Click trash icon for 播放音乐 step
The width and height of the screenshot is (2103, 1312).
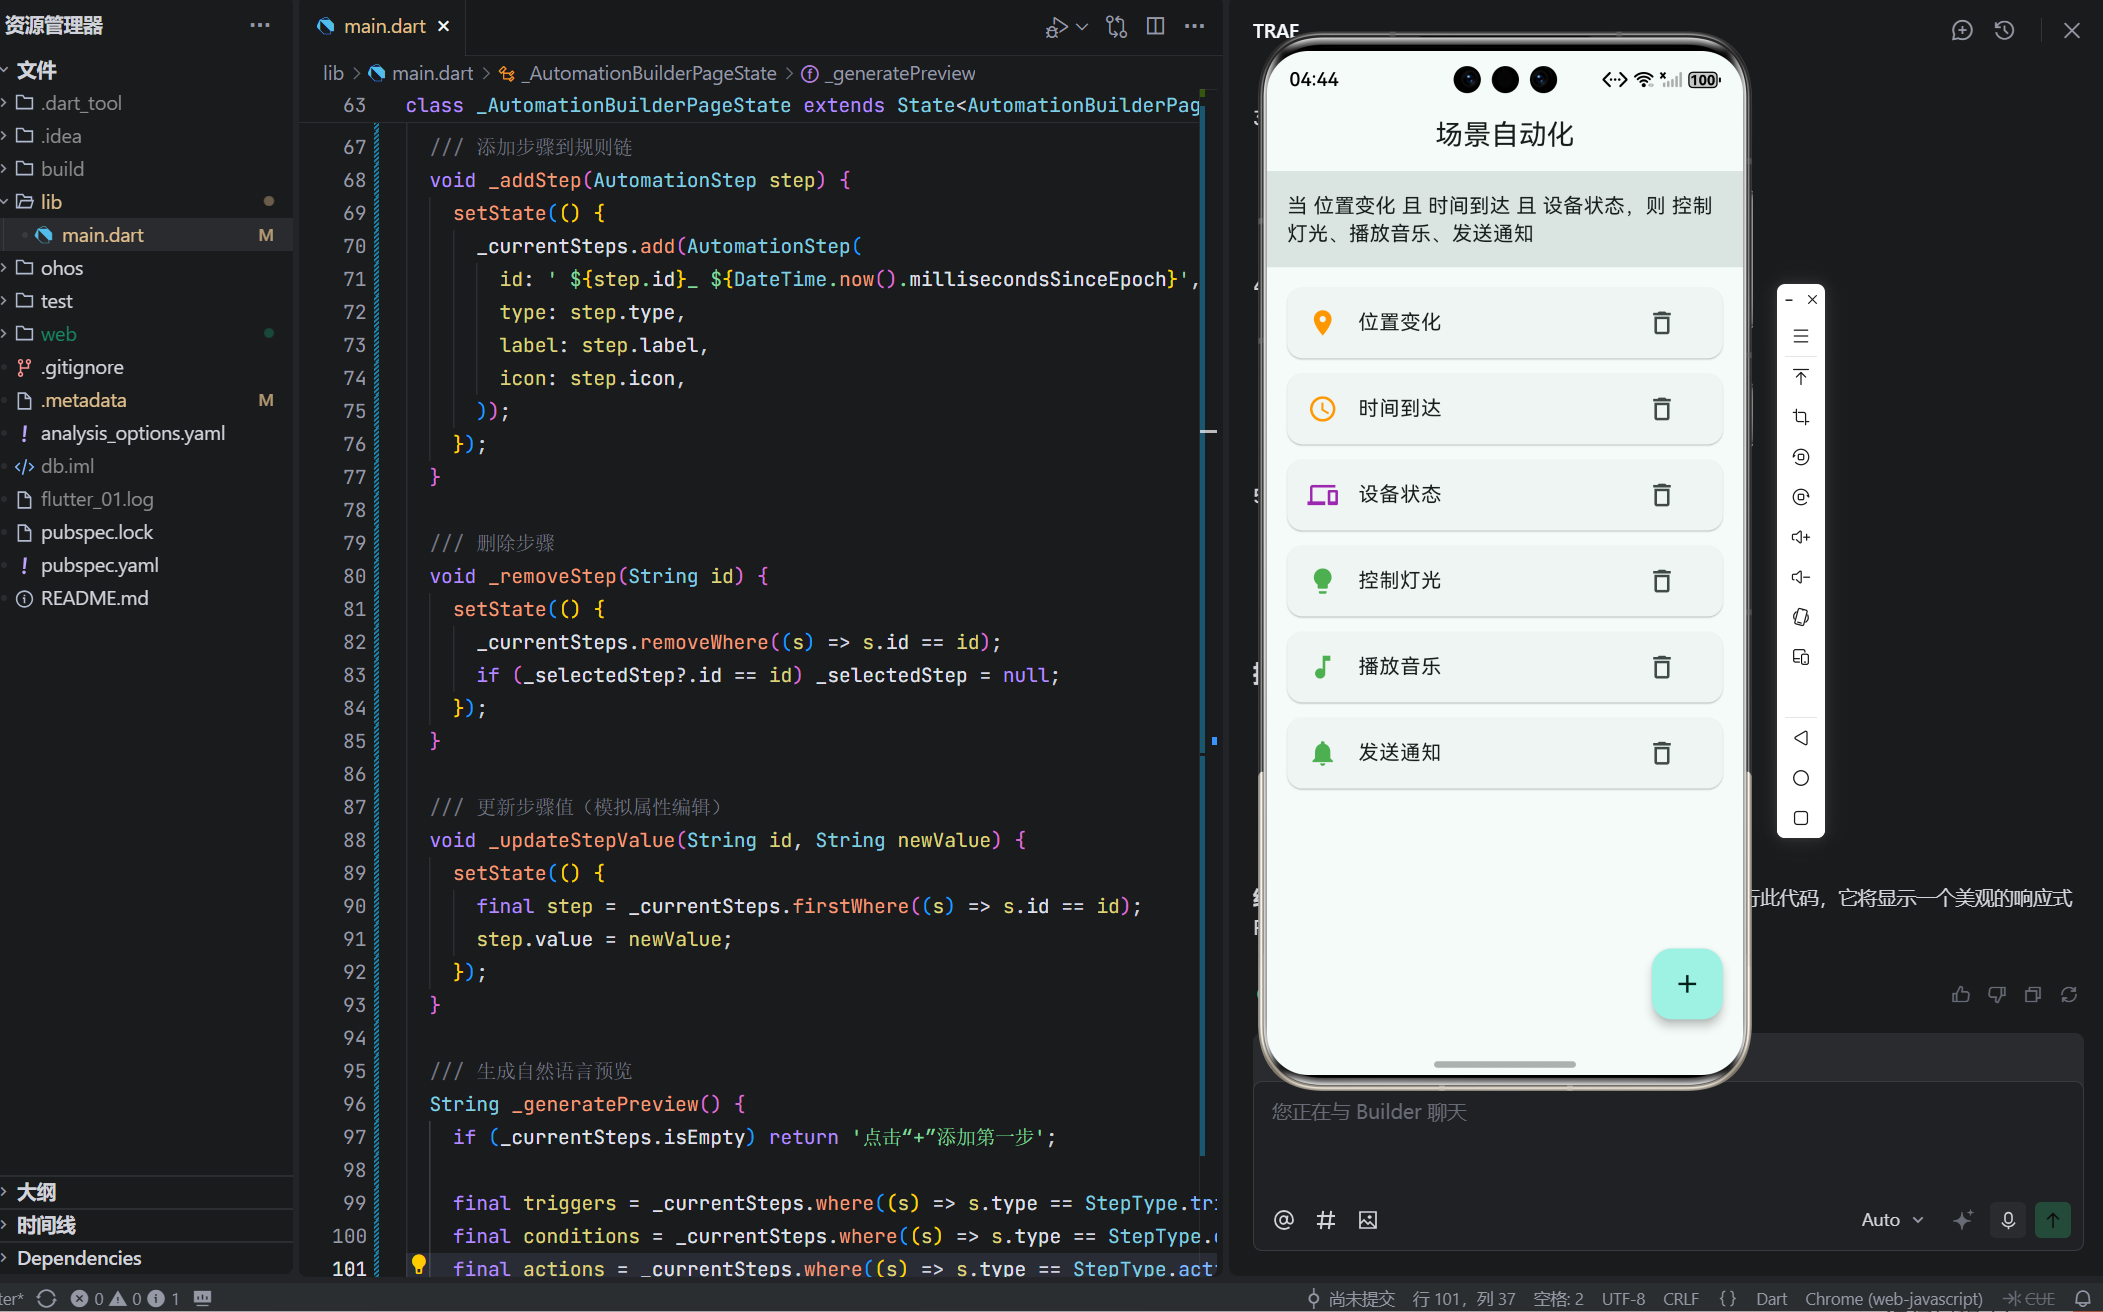pyautogui.click(x=1661, y=667)
